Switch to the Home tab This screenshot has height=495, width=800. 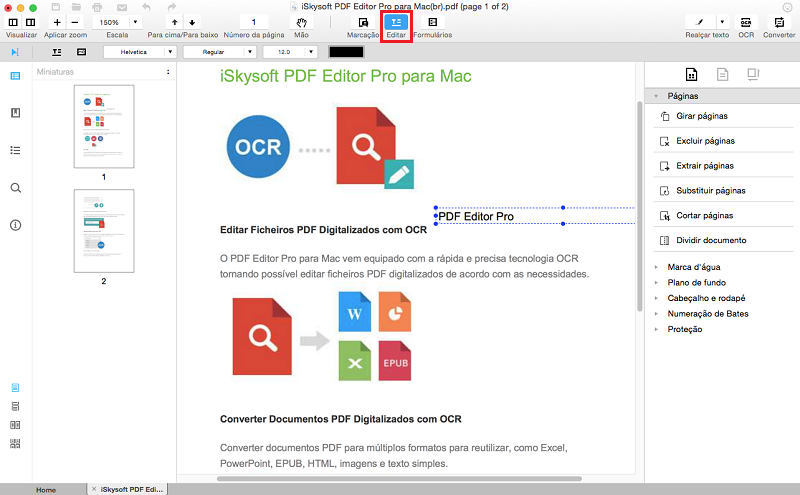(x=46, y=489)
